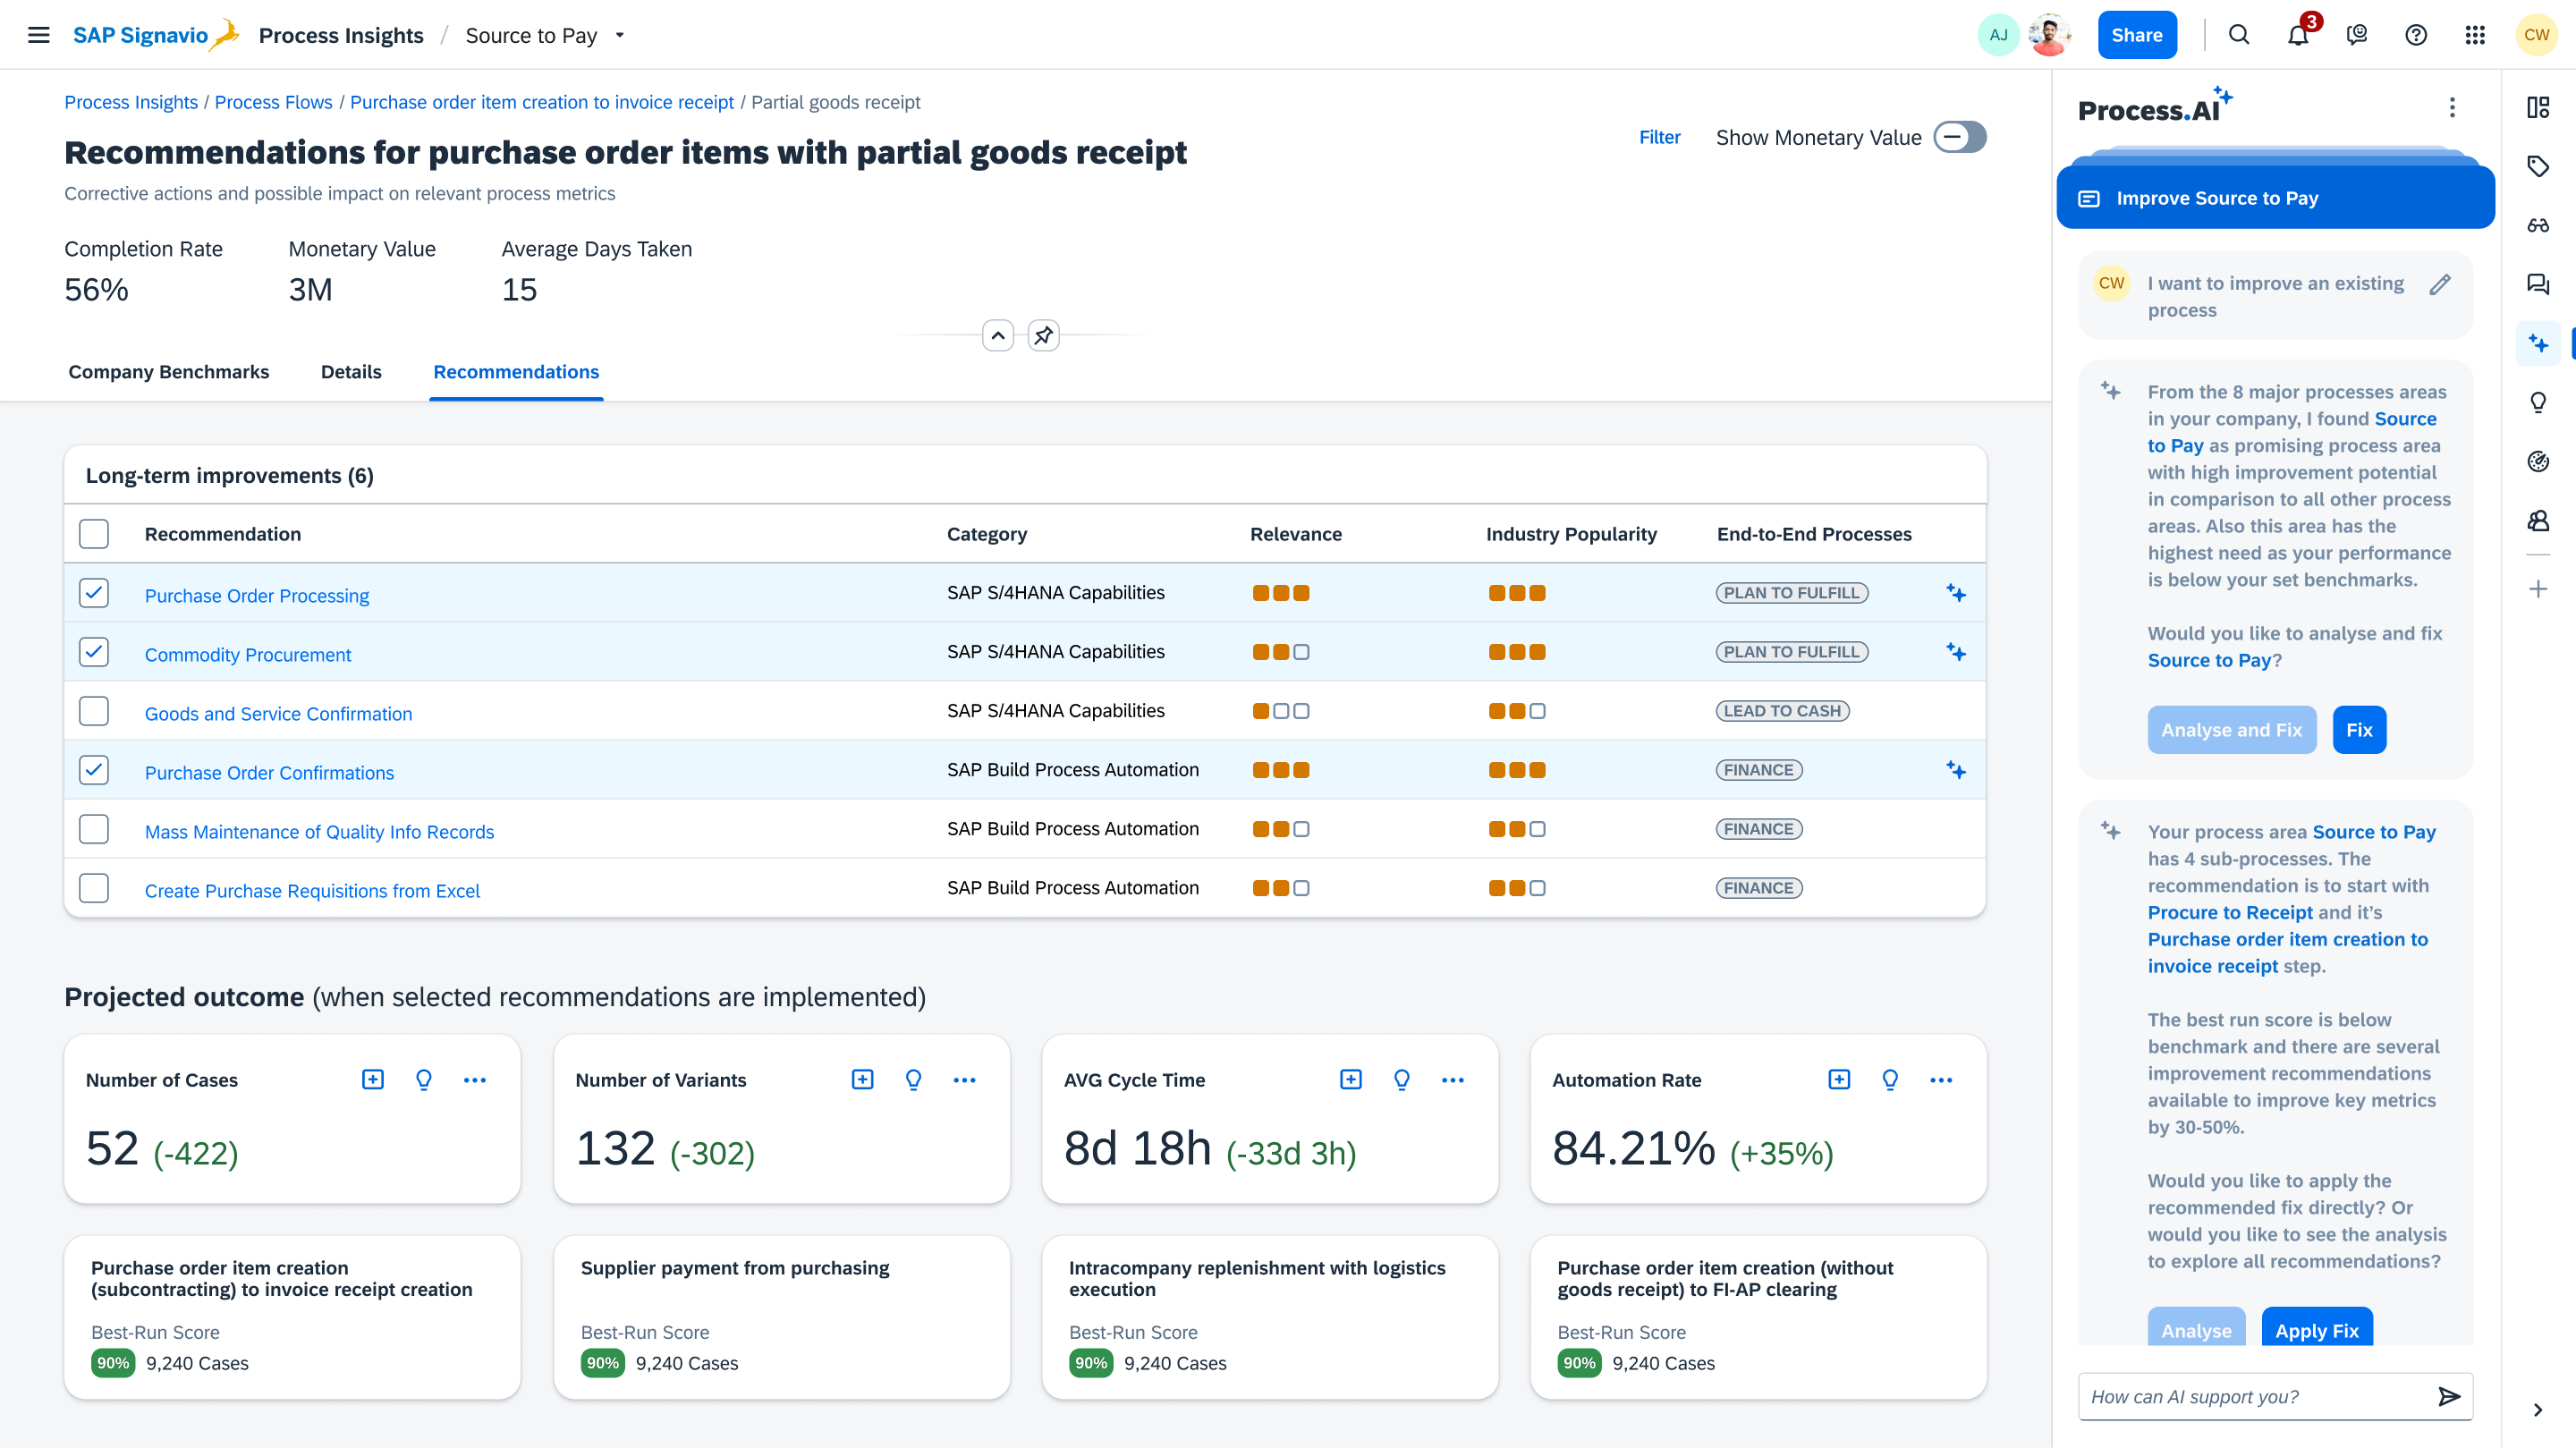Uncheck Commodity Procurement checkbox
The image size is (2576, 1448).
click(x=94, y=652)
